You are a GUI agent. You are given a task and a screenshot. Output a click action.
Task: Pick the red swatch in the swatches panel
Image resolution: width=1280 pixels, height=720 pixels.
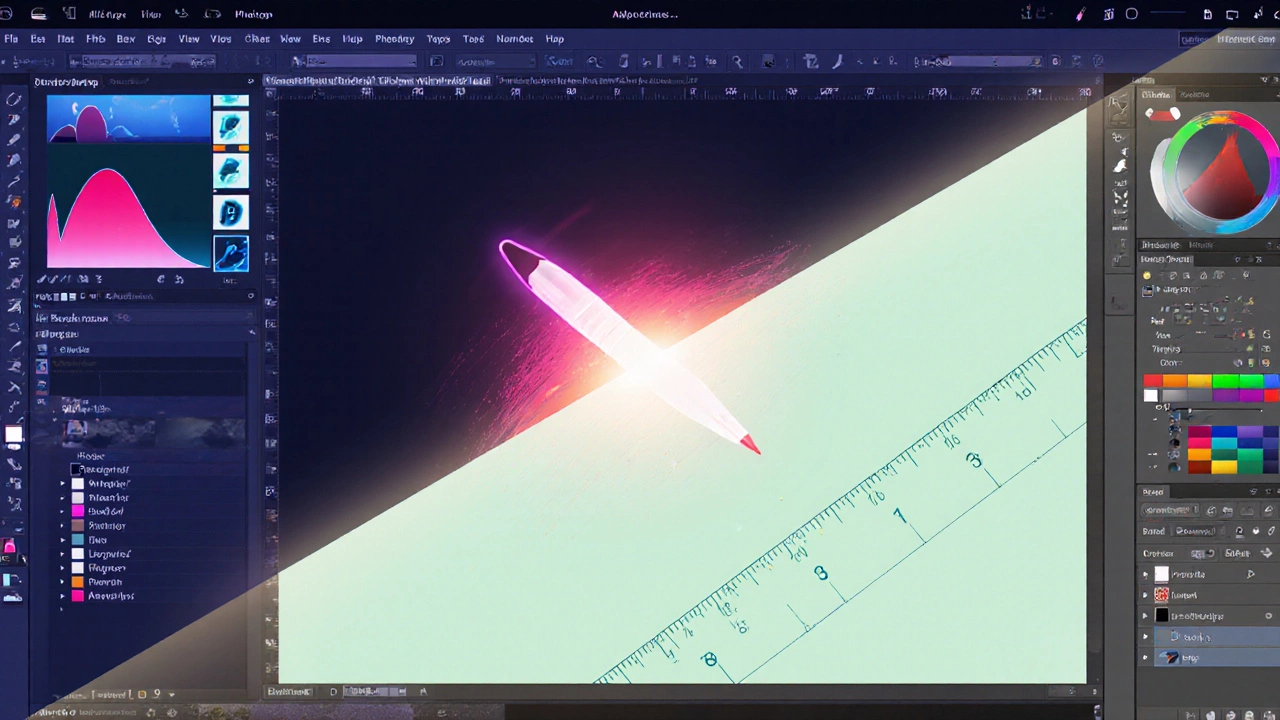(x=1152, y=381)
